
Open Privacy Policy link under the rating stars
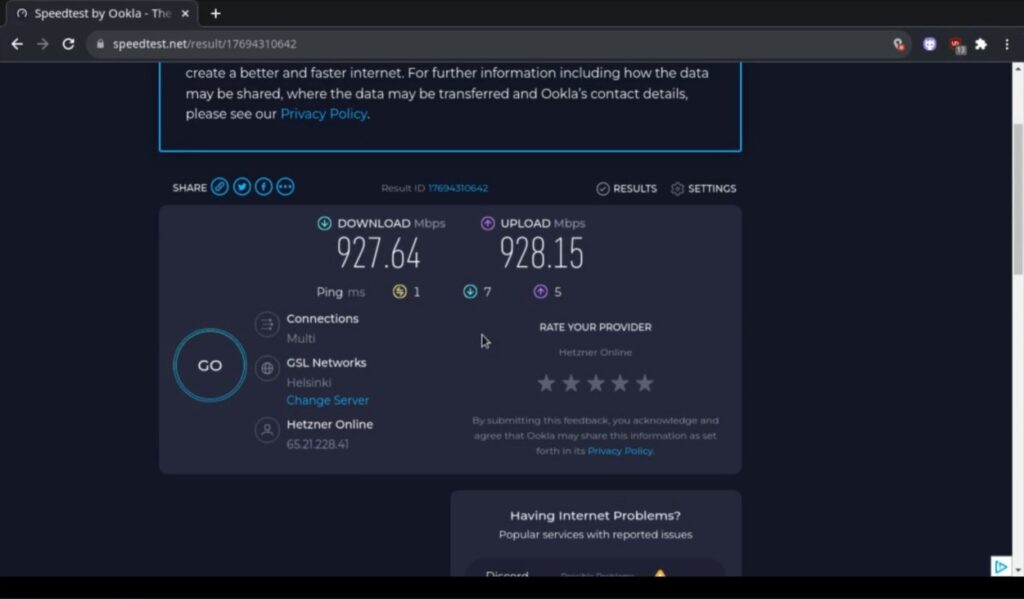coord(620,451)
